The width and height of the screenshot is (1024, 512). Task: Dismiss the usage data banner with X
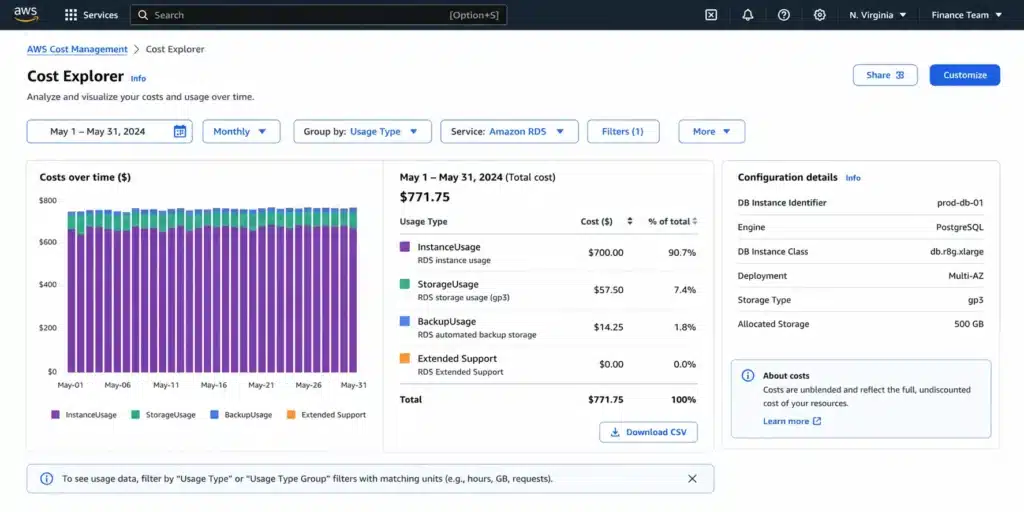pyautogui.click(x=692, y=479)
